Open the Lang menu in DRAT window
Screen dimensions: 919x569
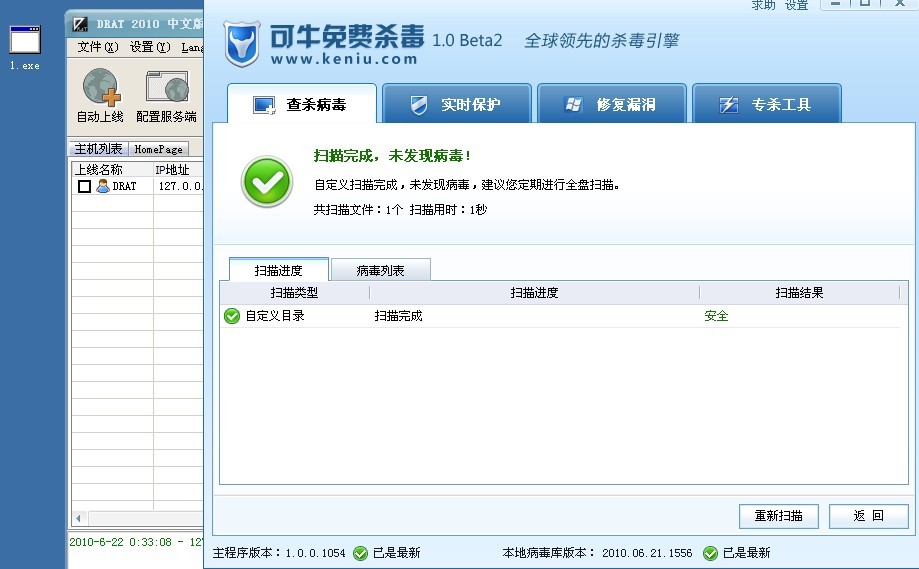(x=192, y=47)
